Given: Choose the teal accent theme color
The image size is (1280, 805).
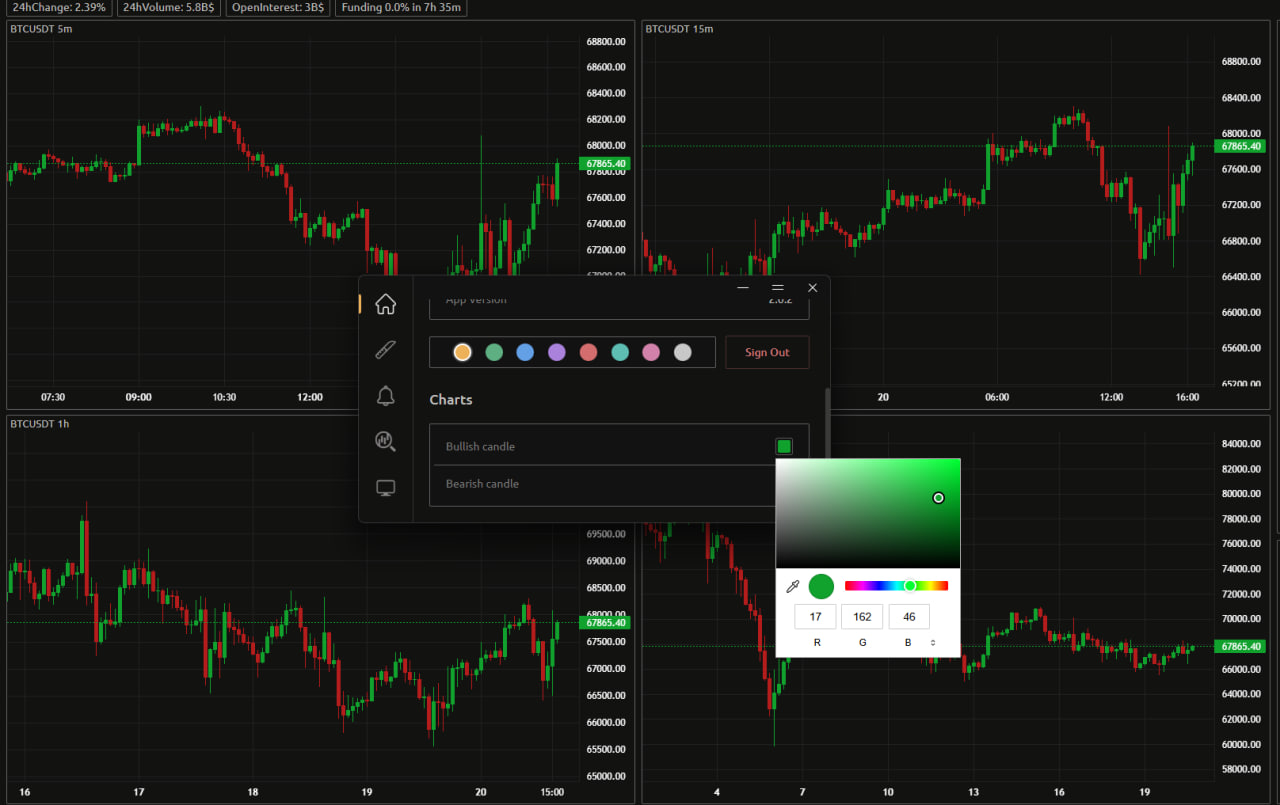Looking at the screenshot, I should coord(620,352).
